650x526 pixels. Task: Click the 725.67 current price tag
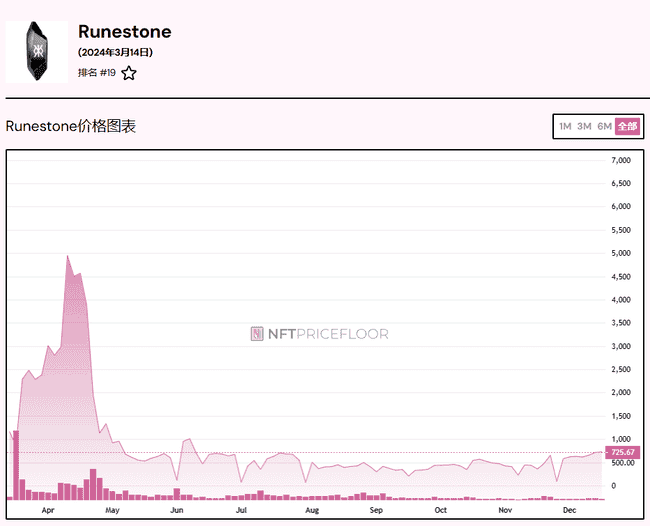click(x=623, y=453)
